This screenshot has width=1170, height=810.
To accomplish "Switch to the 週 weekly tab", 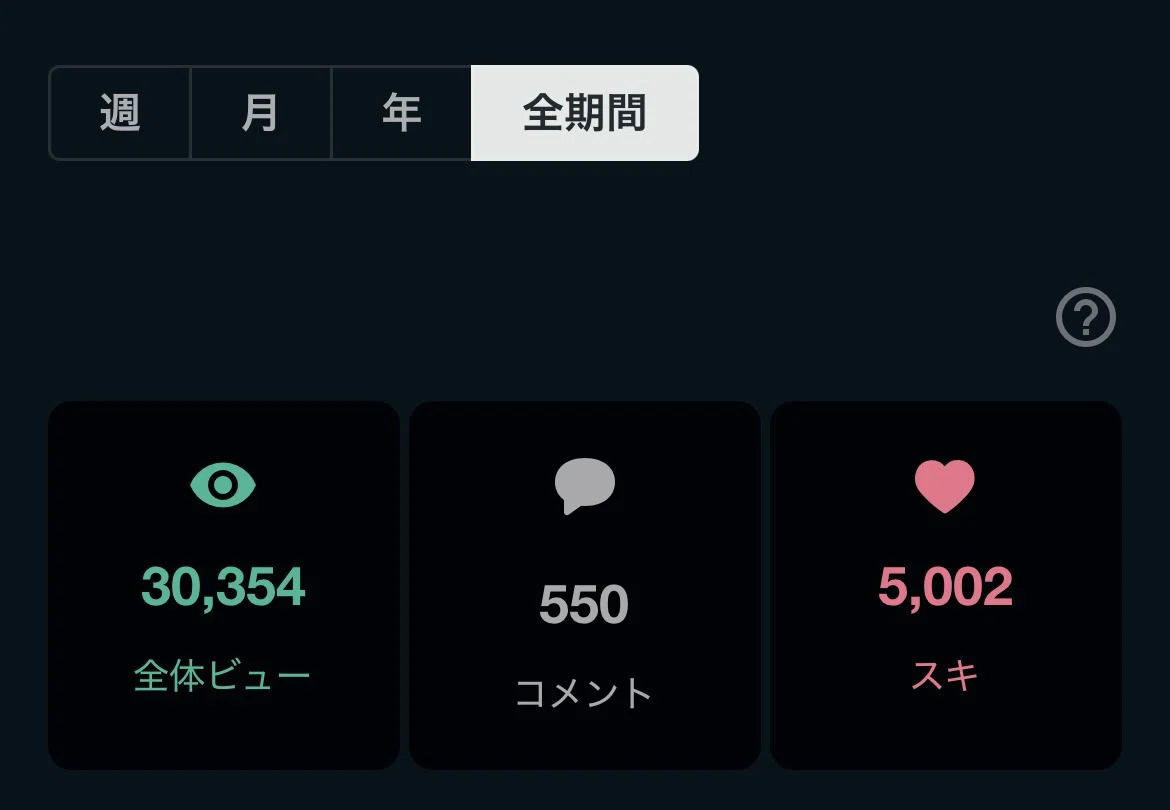I will coord(119,113).
